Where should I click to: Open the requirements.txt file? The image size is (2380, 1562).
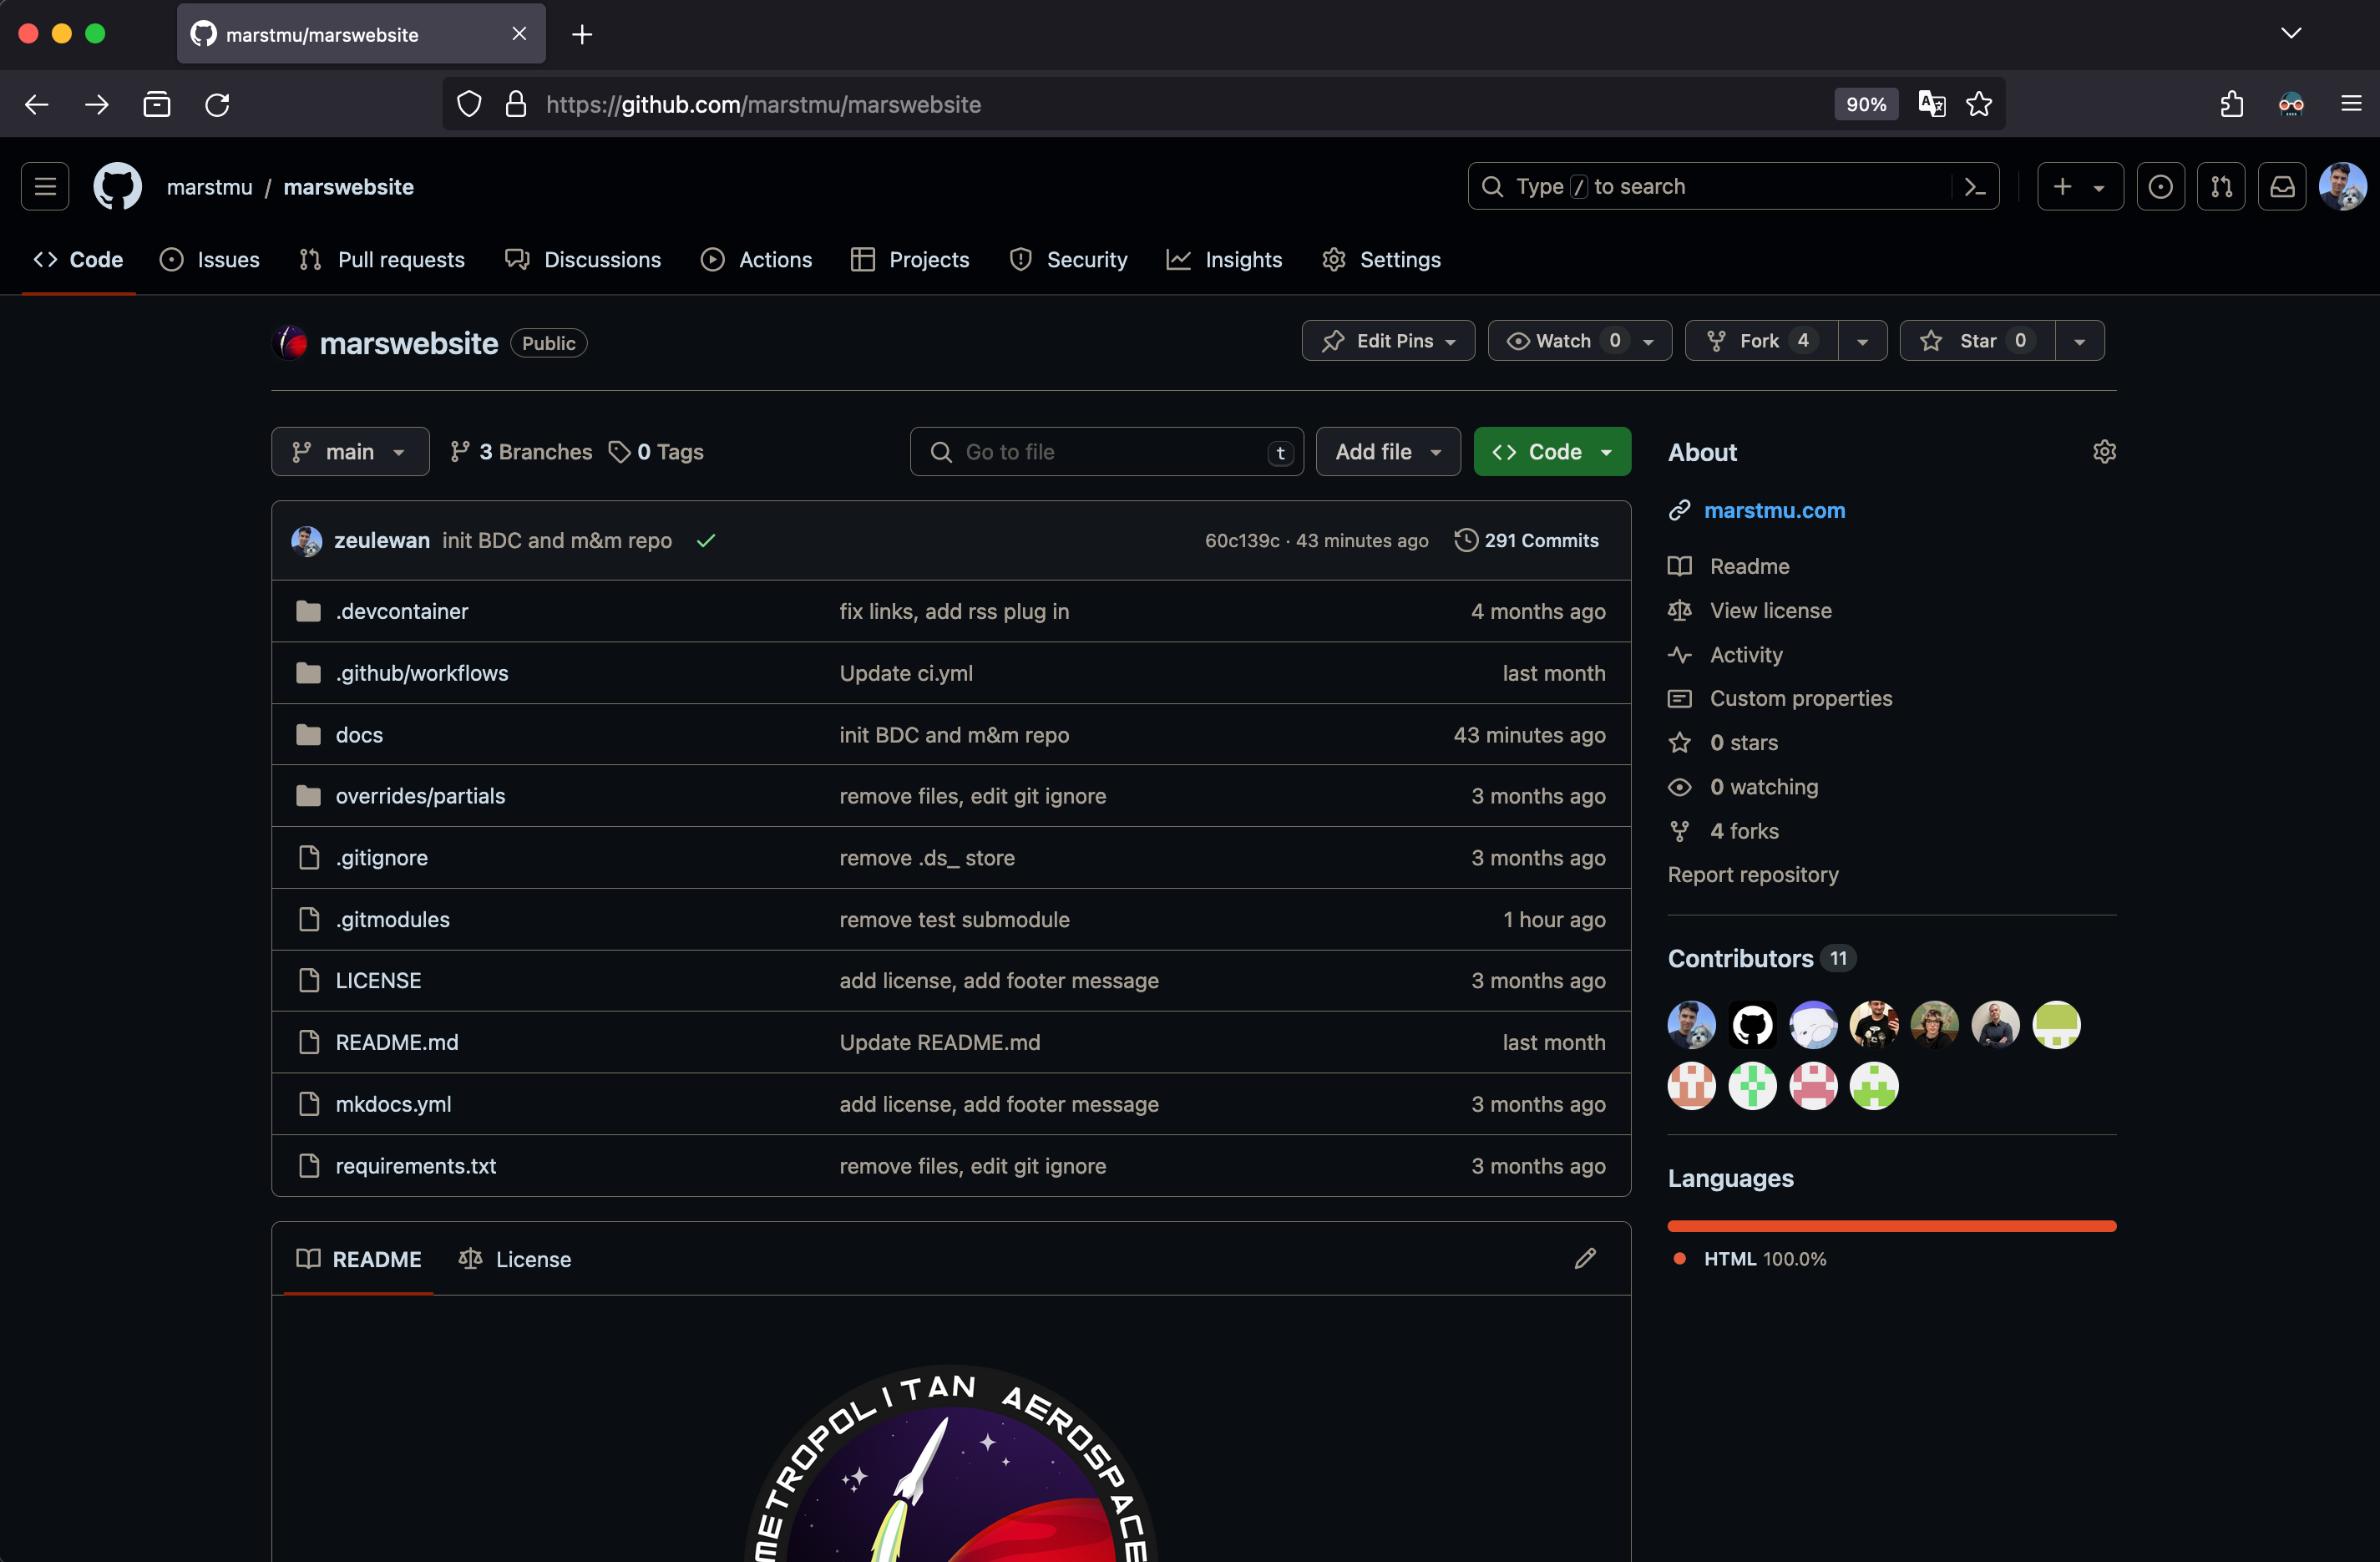(416, 1166)
